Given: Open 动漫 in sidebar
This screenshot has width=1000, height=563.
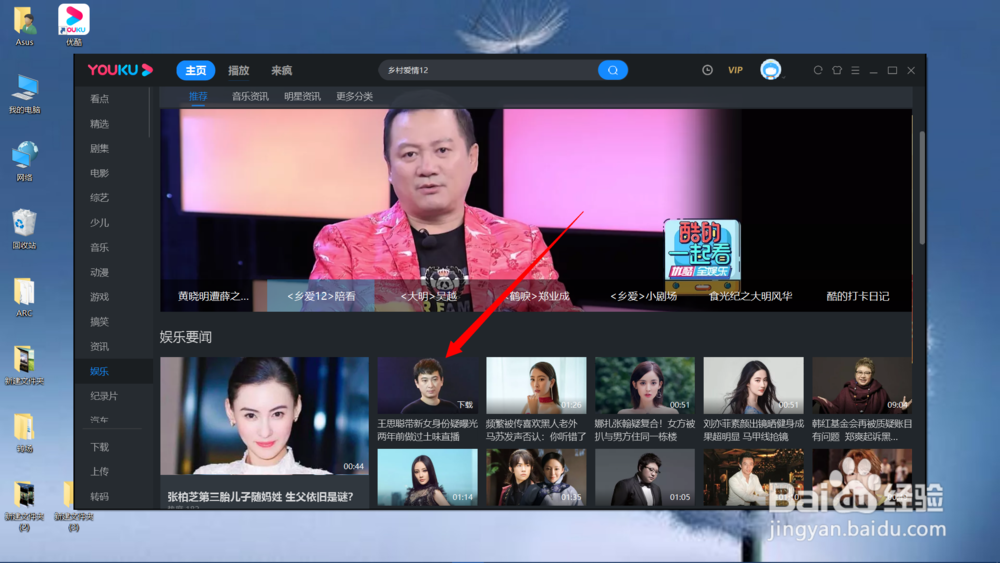Looking at the screenshot, I should (x=99, y=272).
